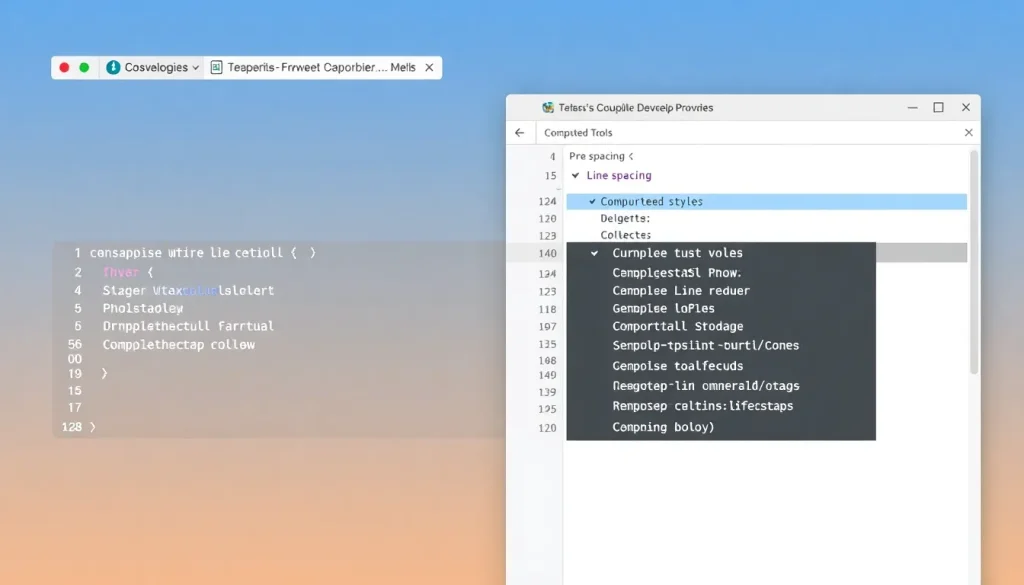Select the Computeed styles row

point(767,202)
